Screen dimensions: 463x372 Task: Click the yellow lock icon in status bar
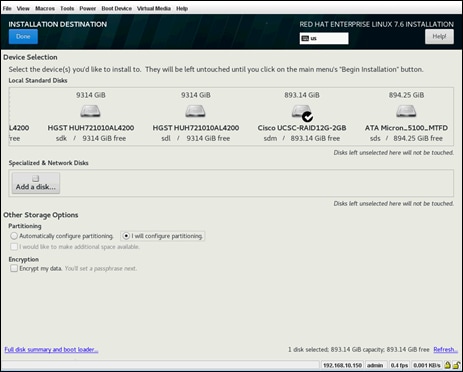(x=447, y=365)
